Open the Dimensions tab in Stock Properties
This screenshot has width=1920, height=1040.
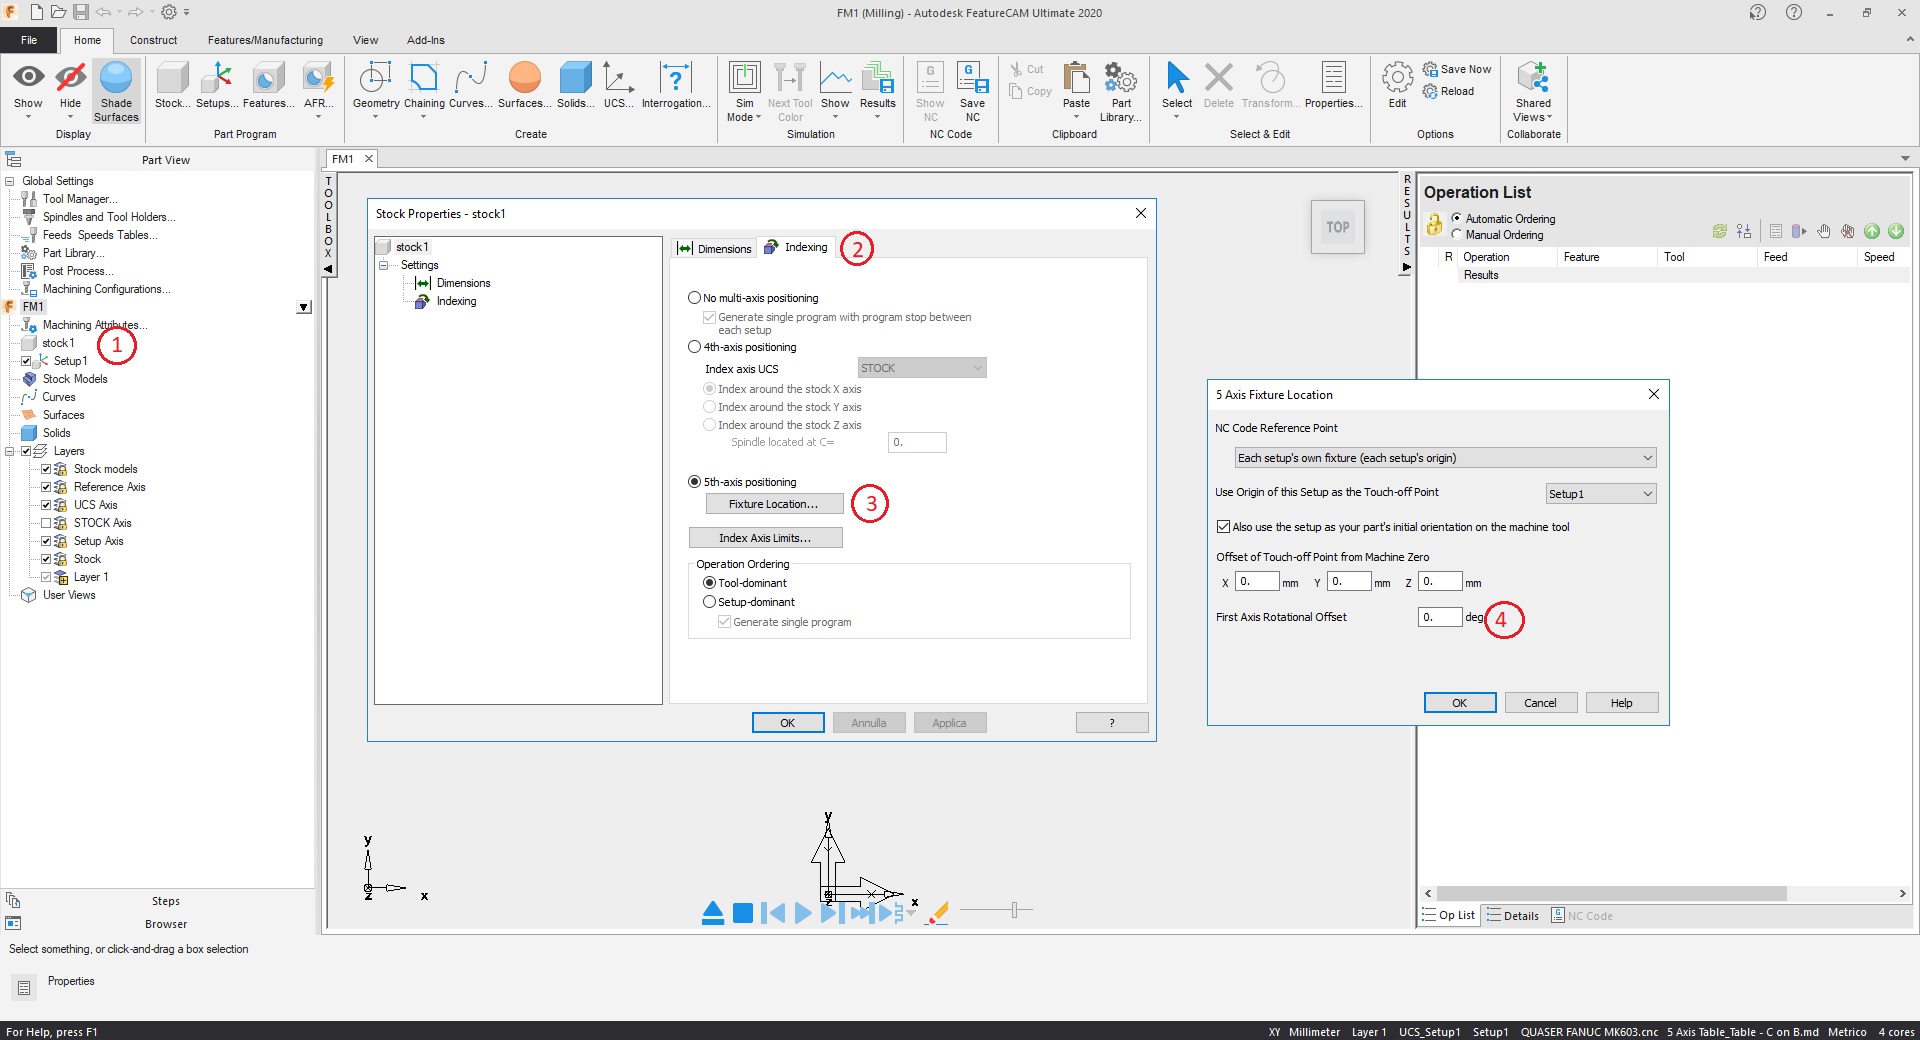click(714, 248)
